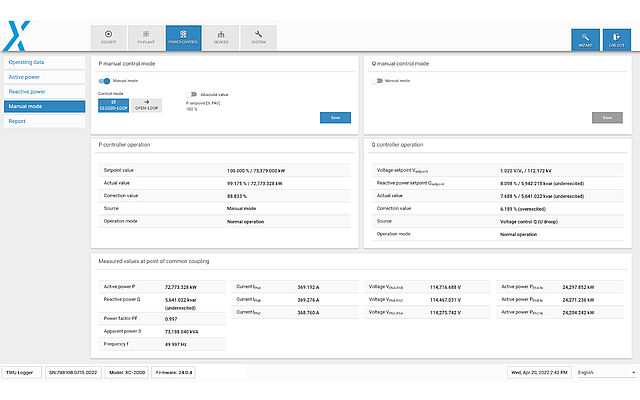Click the Apparent power S value

[x=182, y=331]
